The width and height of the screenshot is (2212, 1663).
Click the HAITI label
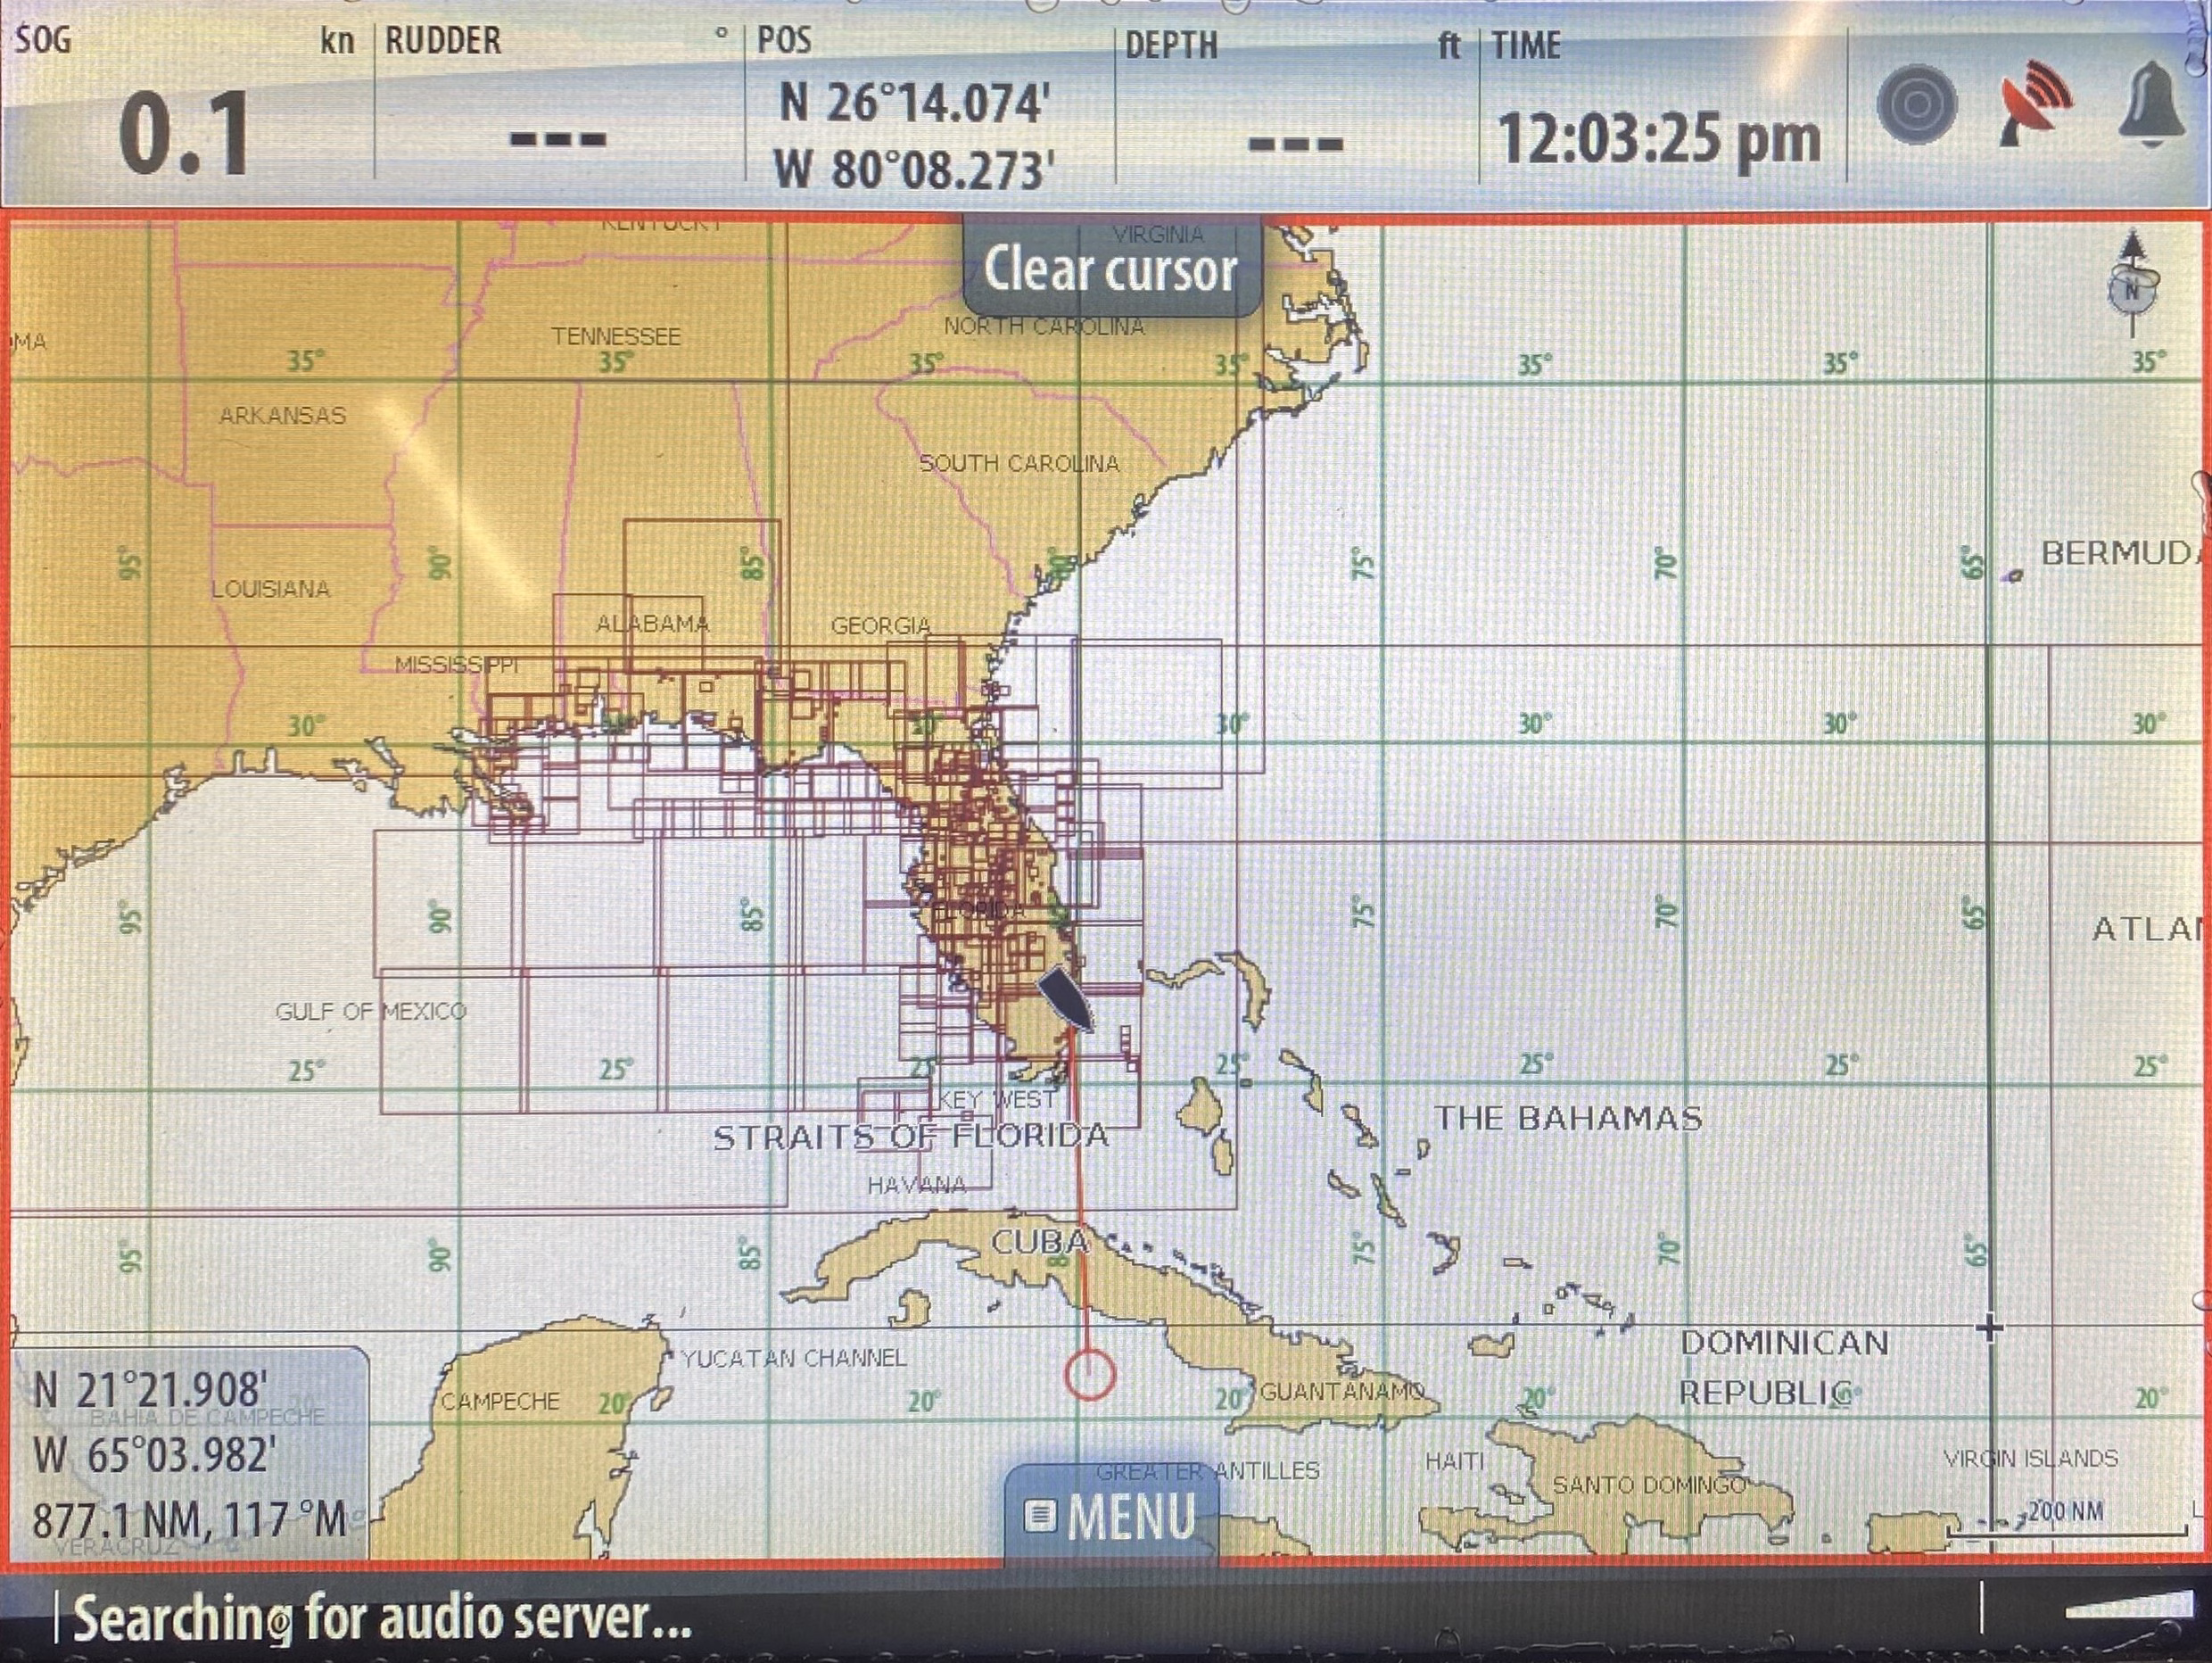pyautogui.click(x=1454, y=1461)
